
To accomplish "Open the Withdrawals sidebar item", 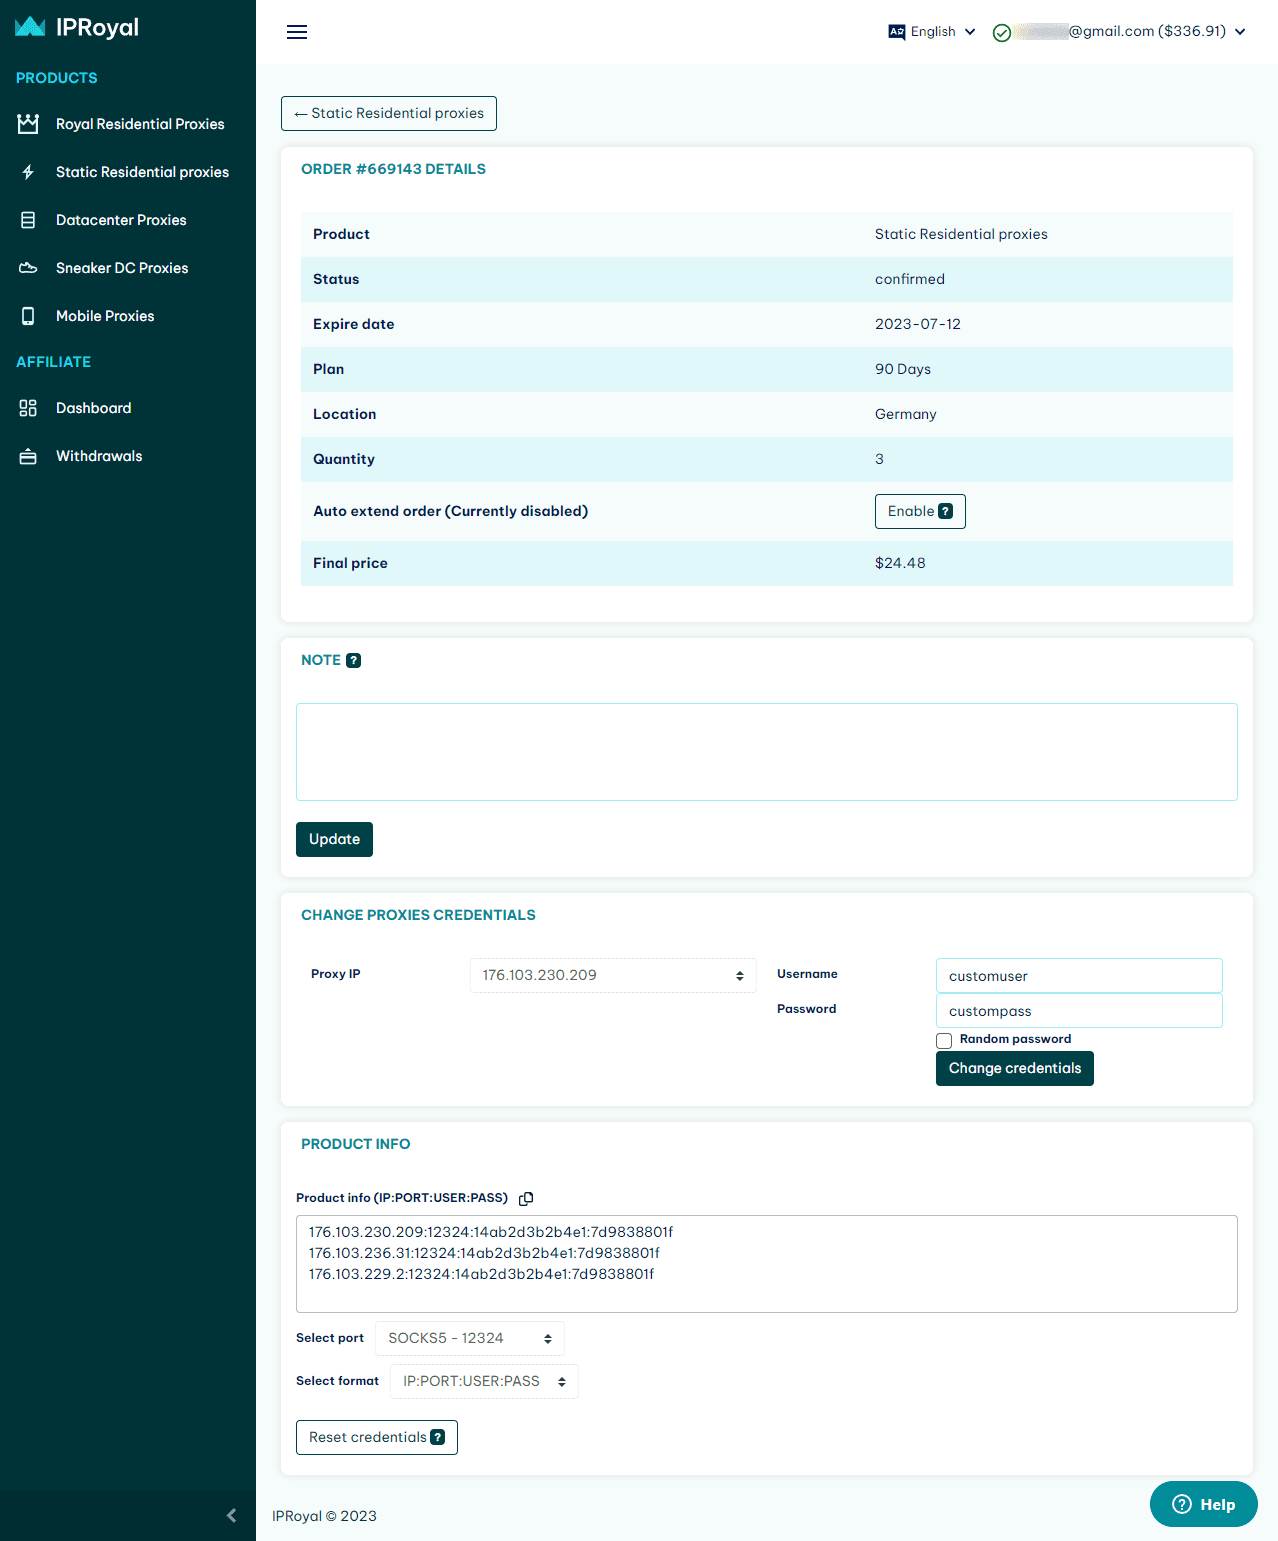I will (128, 456).
